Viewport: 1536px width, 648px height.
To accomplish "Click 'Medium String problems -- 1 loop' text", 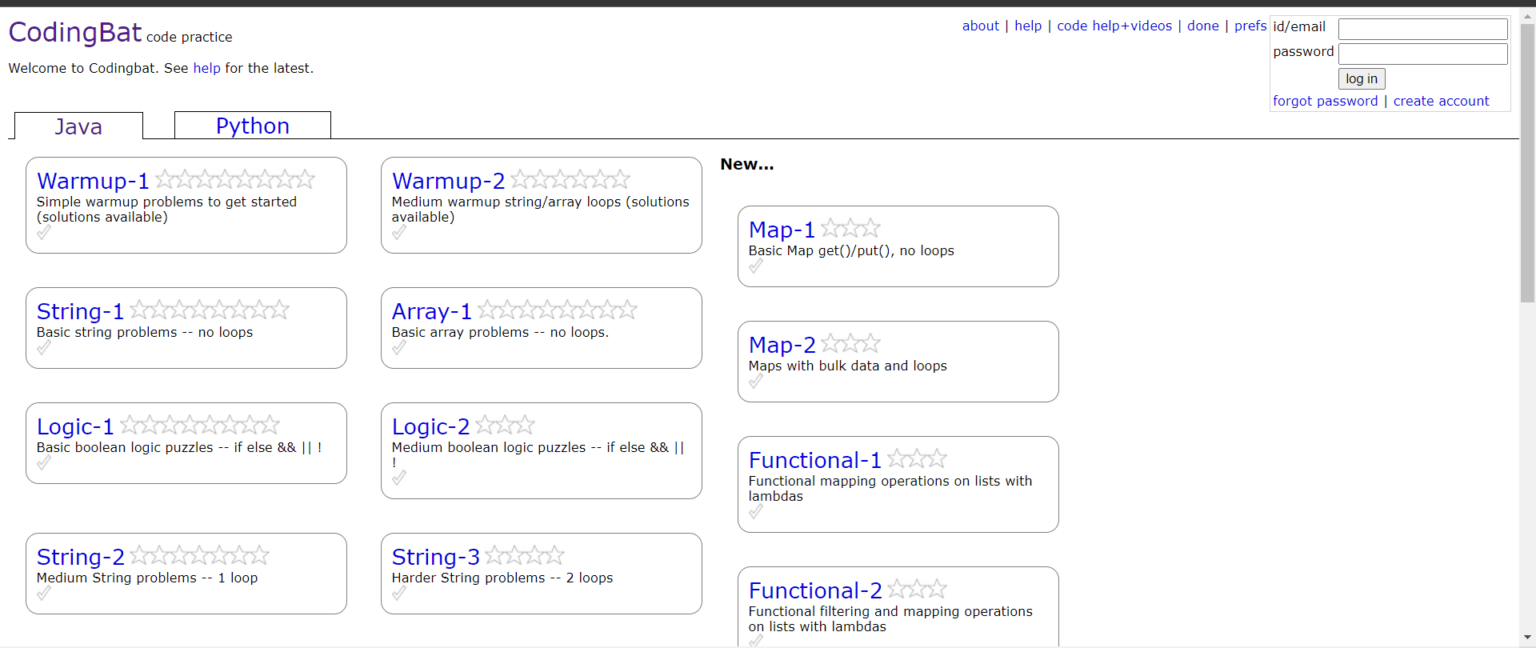I will (x=147, y=578).
